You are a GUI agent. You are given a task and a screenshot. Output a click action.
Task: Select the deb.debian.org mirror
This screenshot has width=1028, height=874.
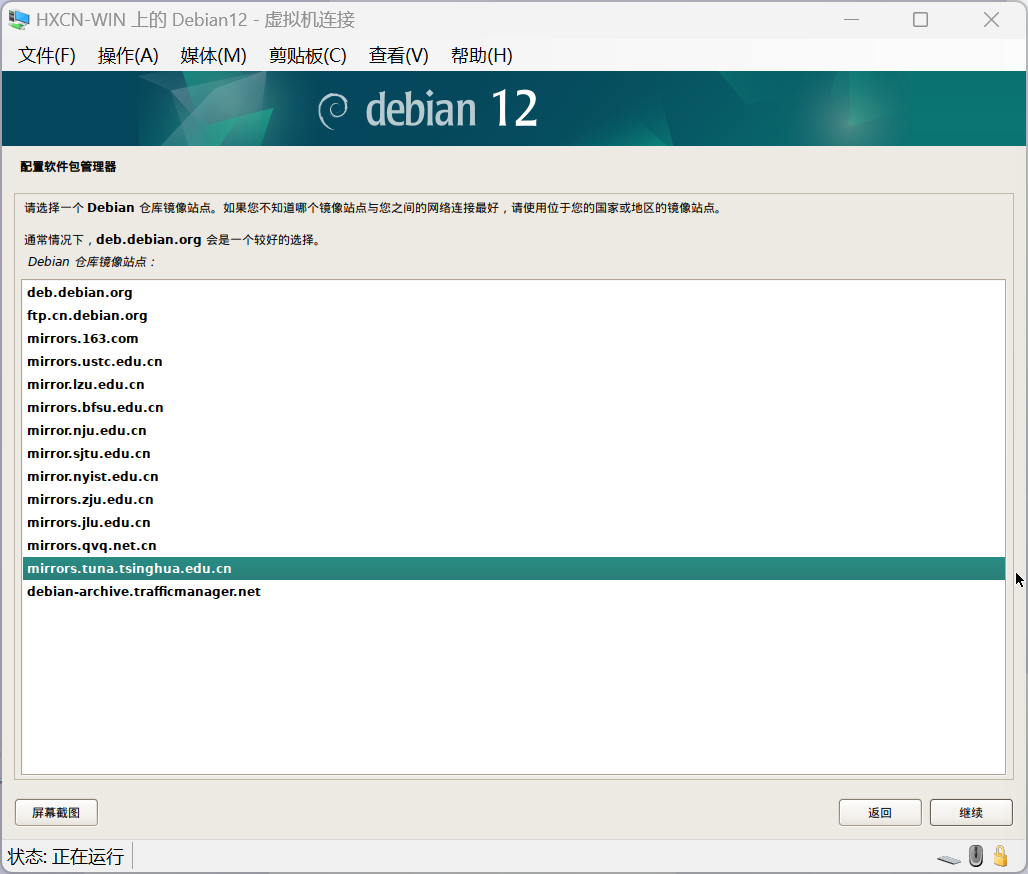coord(513,292)
